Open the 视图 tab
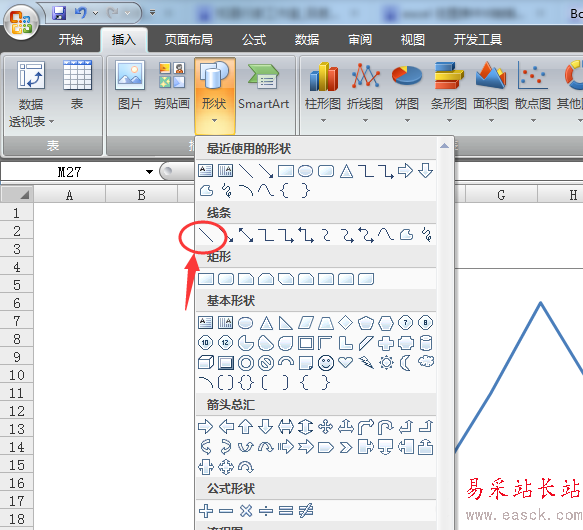This screenshot has width=583, height=530. 413,39
